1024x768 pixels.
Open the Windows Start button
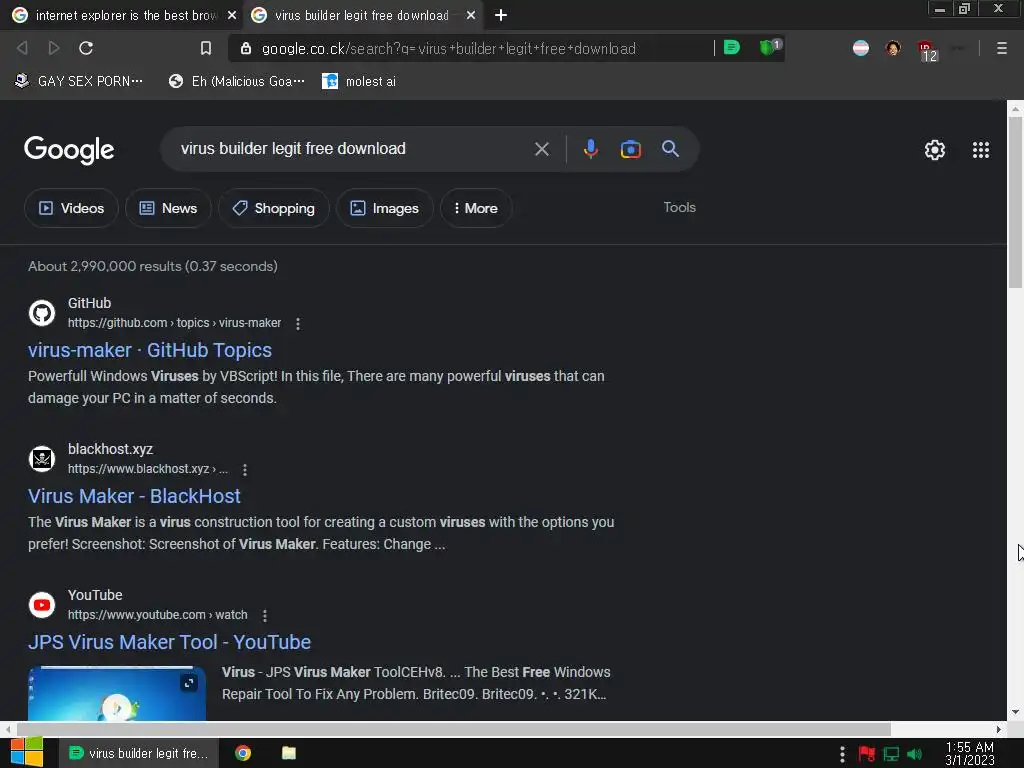click(x=26, y=753)
